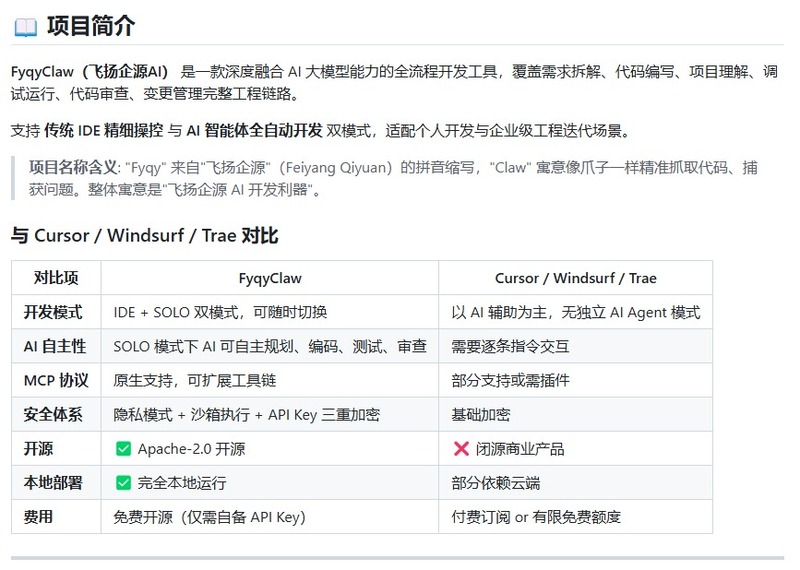Click the Cursor / Windsurf / Trae column header
800x570 pixels.
point(576,278)
